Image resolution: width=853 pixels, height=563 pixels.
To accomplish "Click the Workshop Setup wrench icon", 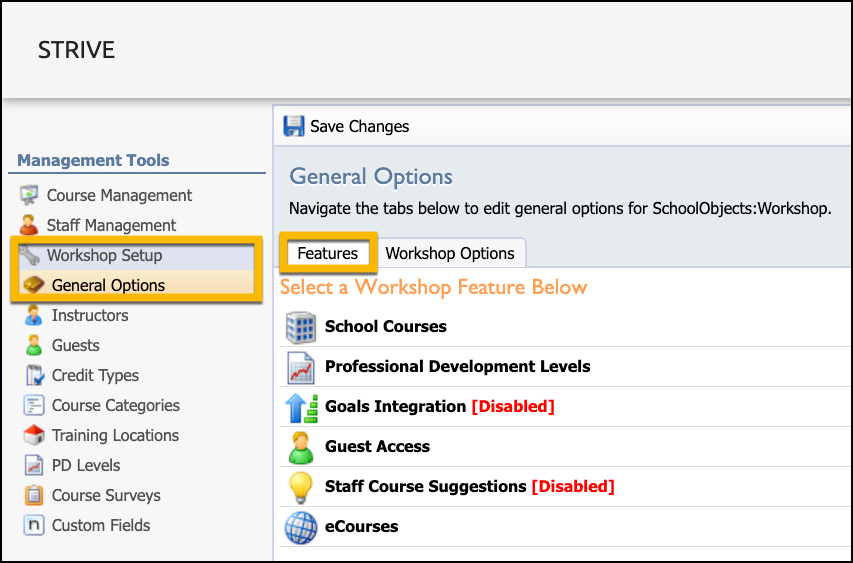I will point(29,255).
